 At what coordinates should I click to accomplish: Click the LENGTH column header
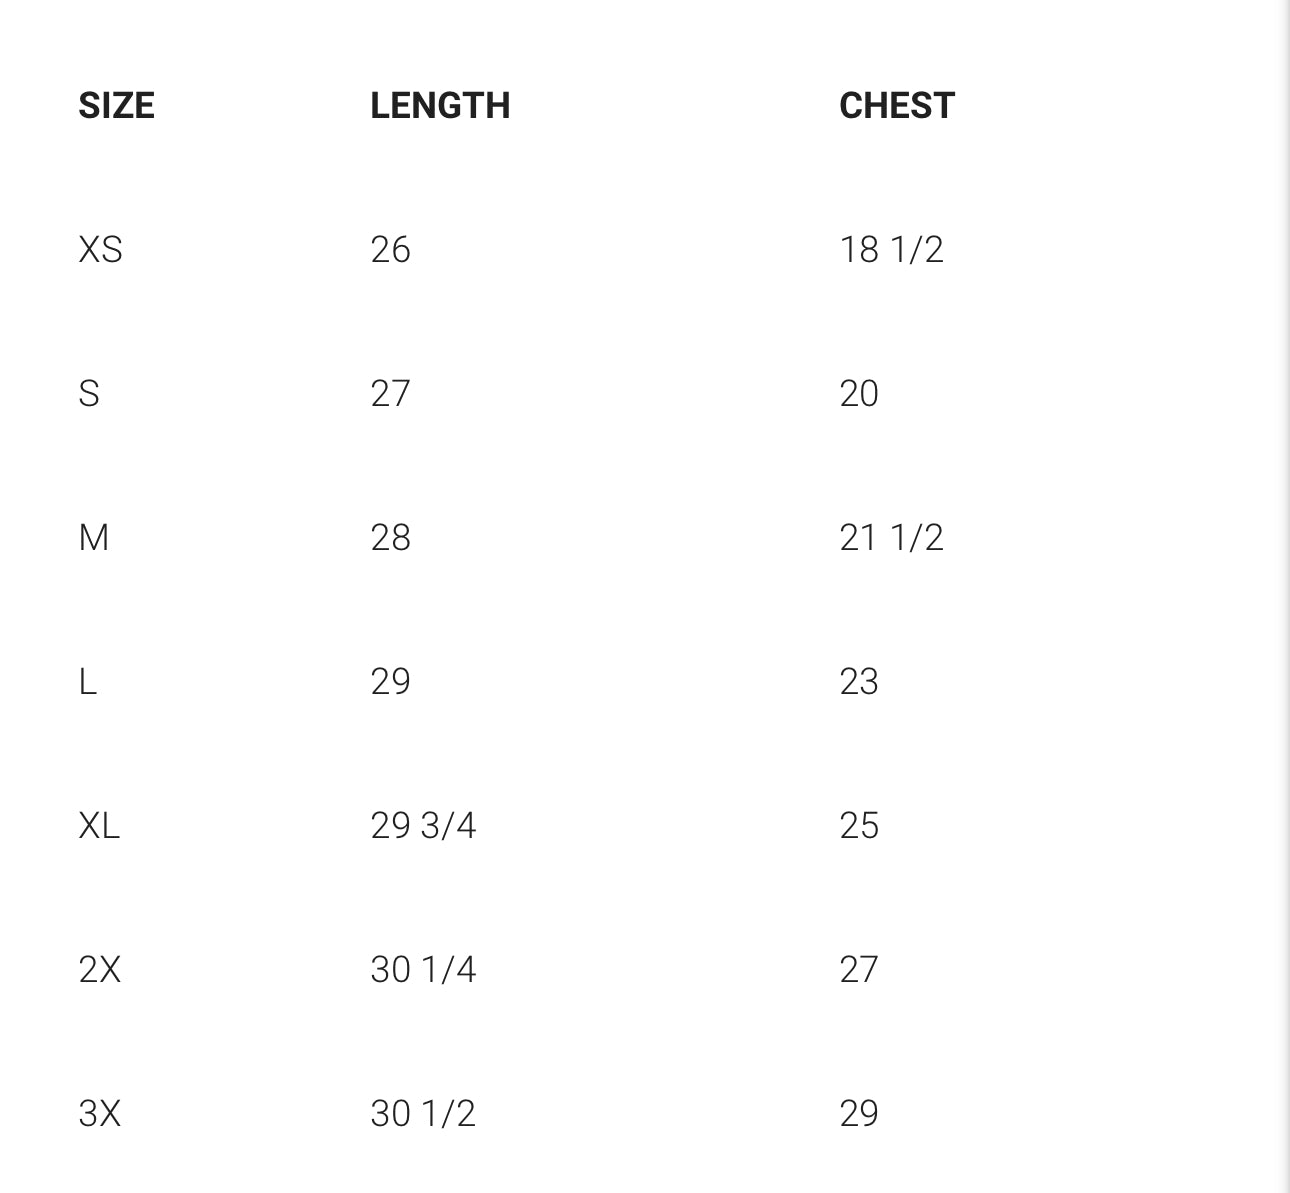pos(440,105)
